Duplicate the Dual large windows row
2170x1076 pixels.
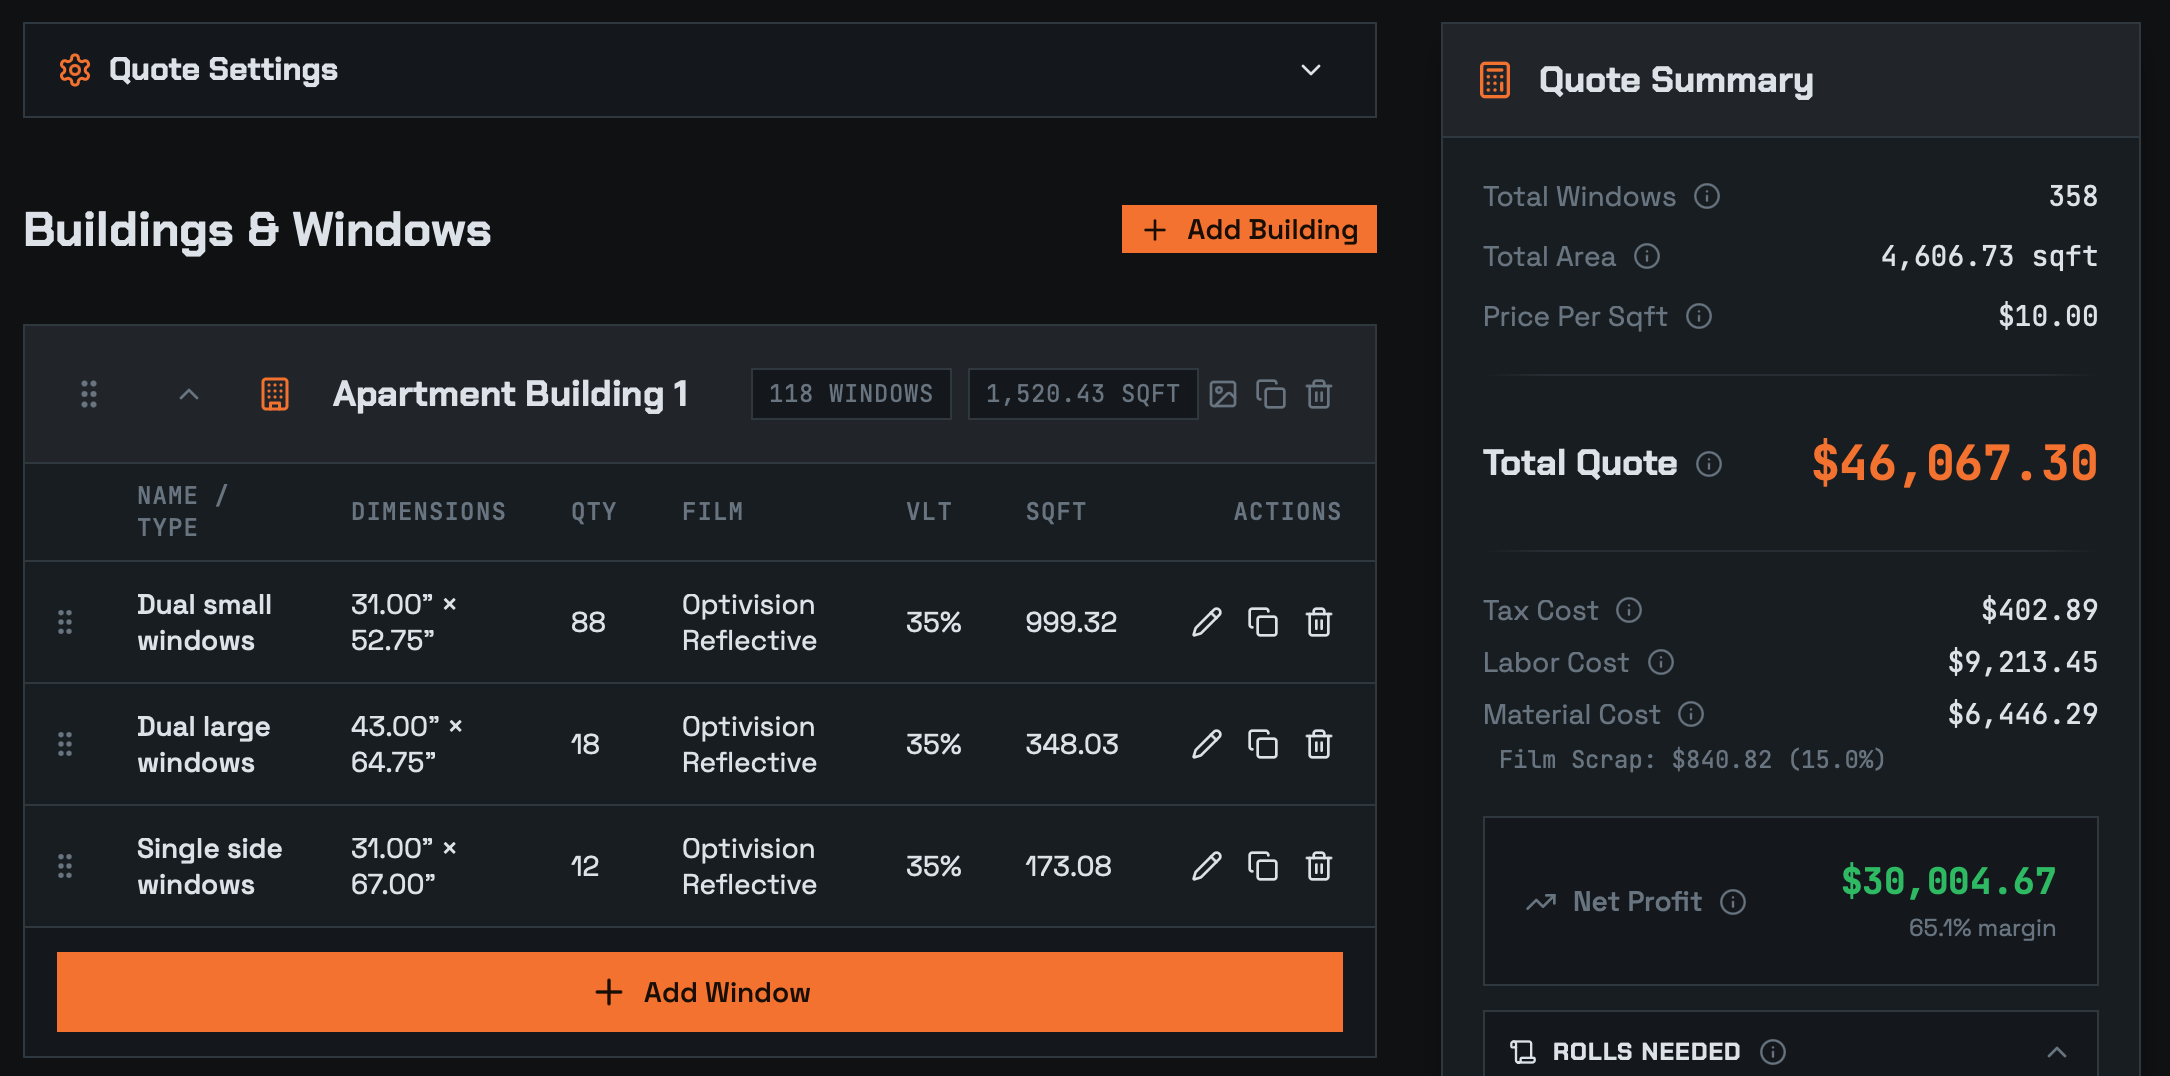(x=1262, y=744)
